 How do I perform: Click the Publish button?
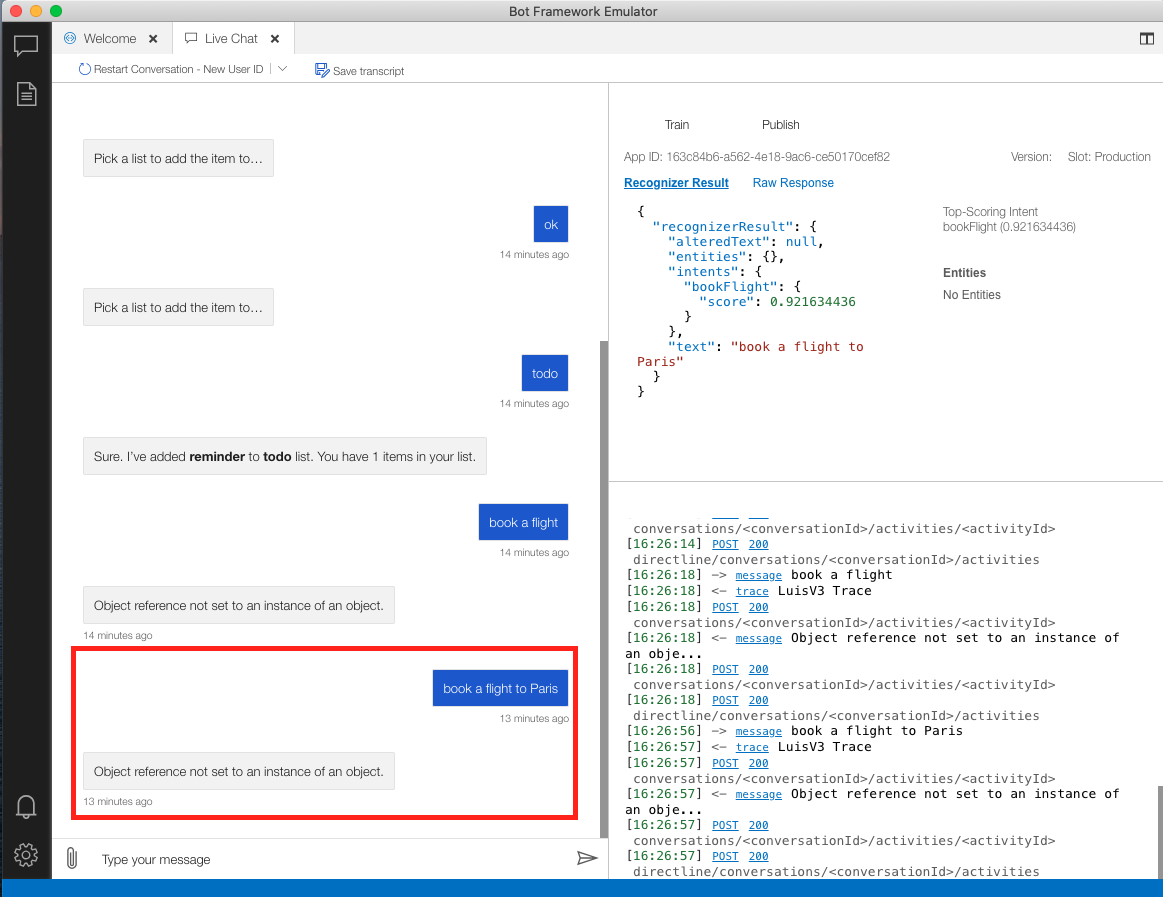[780, 125]
